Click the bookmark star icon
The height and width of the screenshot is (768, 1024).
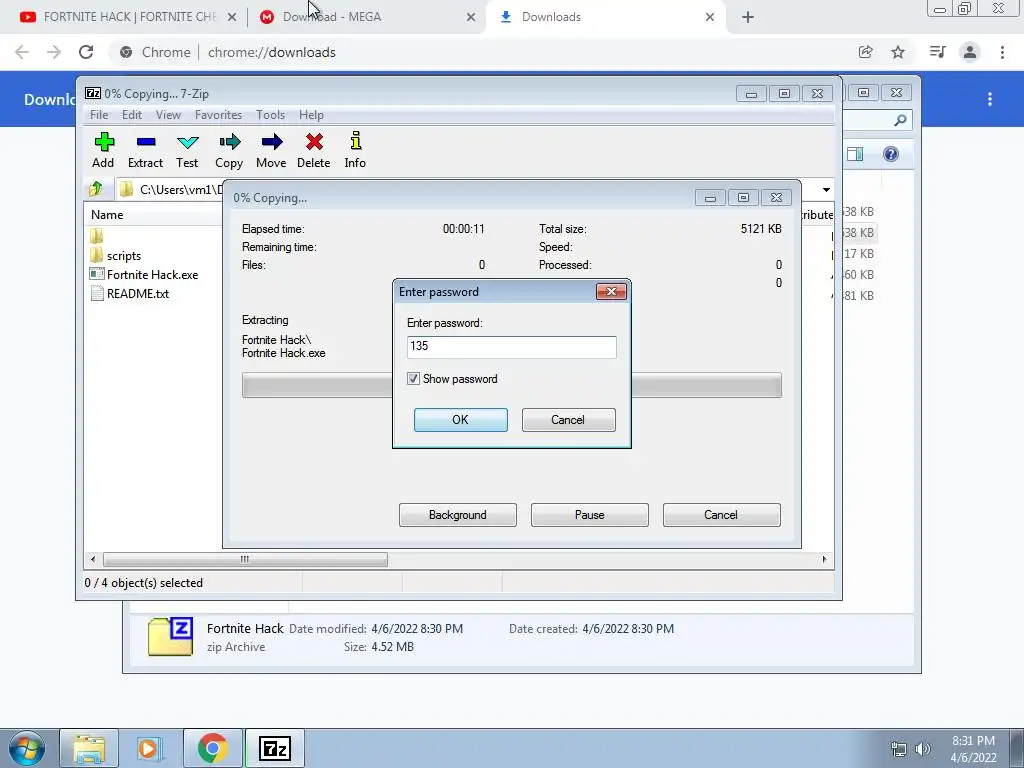coord(898,52)
